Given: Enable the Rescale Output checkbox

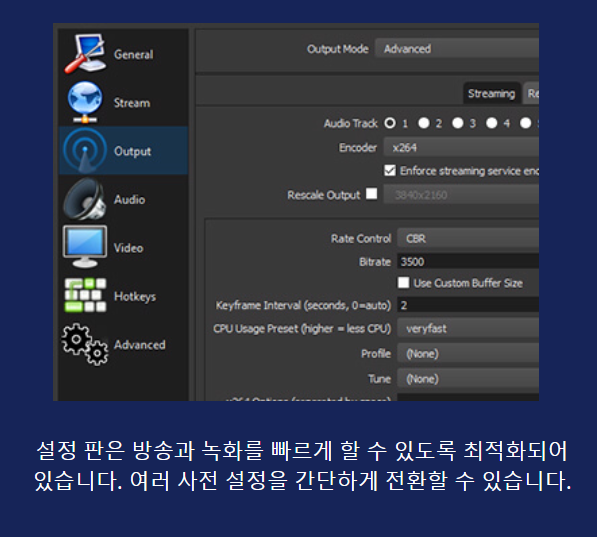Looking at the screenshot, I should pyautogui.click(x=372, y=193).
